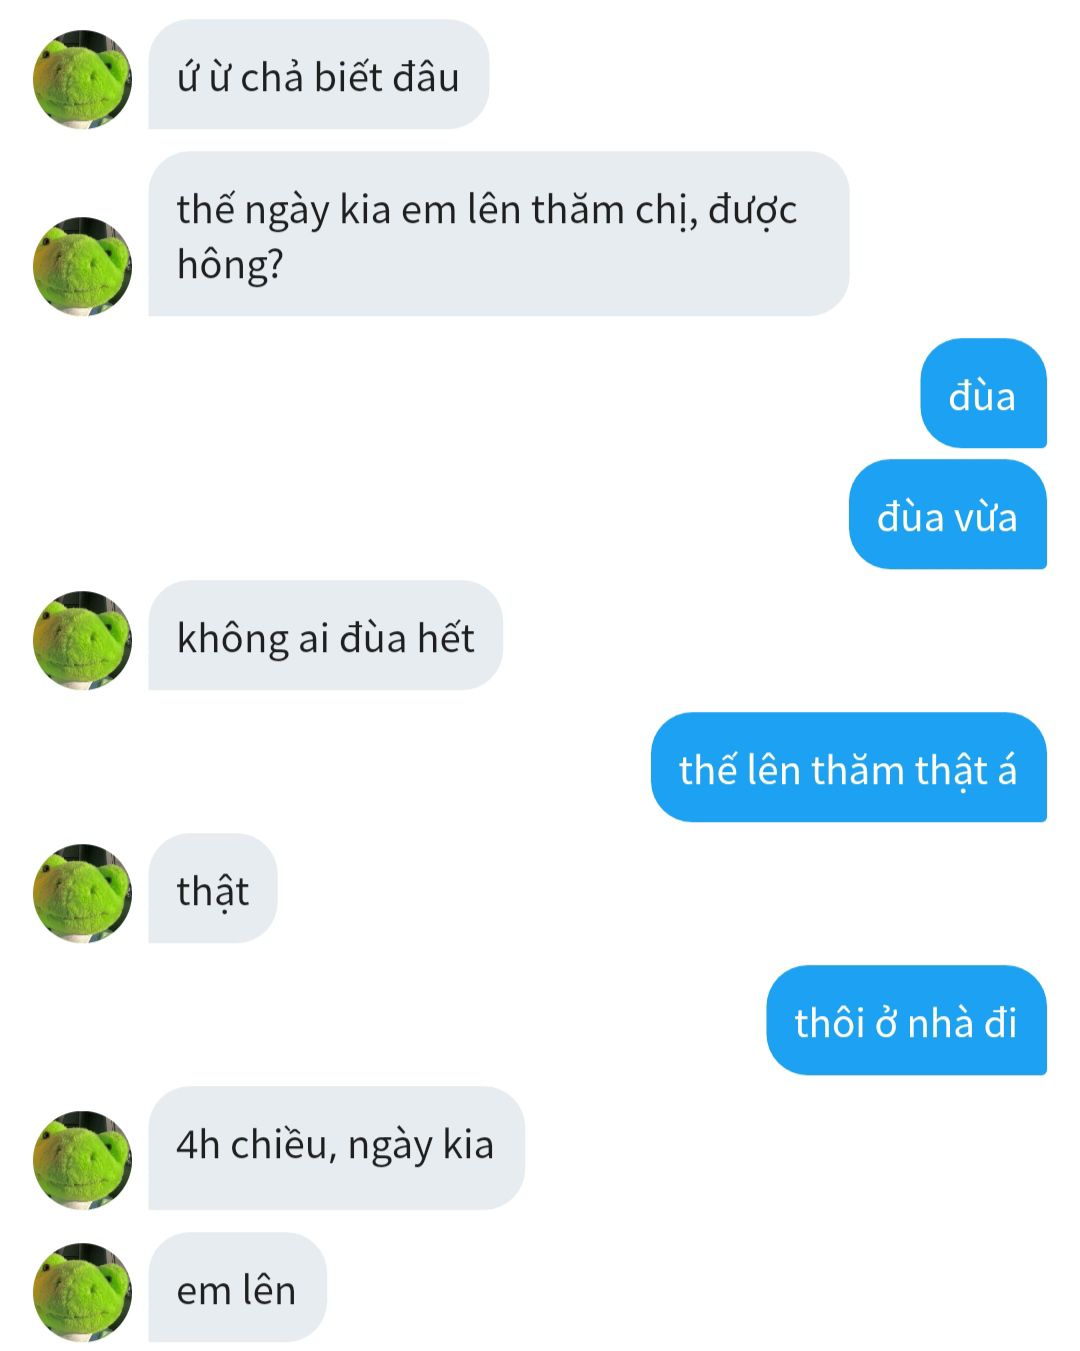
Task: Select the blue 'đùa' sent message
Action: 983,393
